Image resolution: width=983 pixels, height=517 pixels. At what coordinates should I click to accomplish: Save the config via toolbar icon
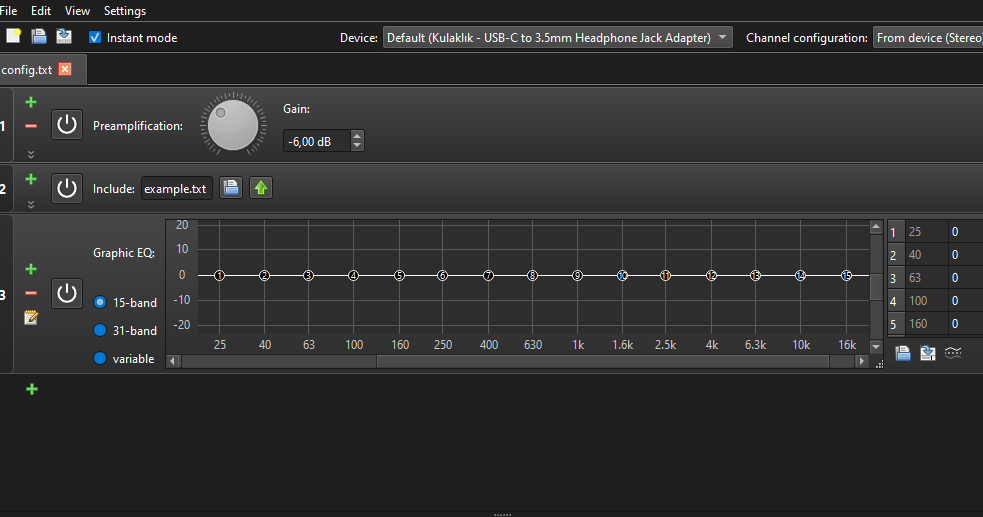click(64, 36)
